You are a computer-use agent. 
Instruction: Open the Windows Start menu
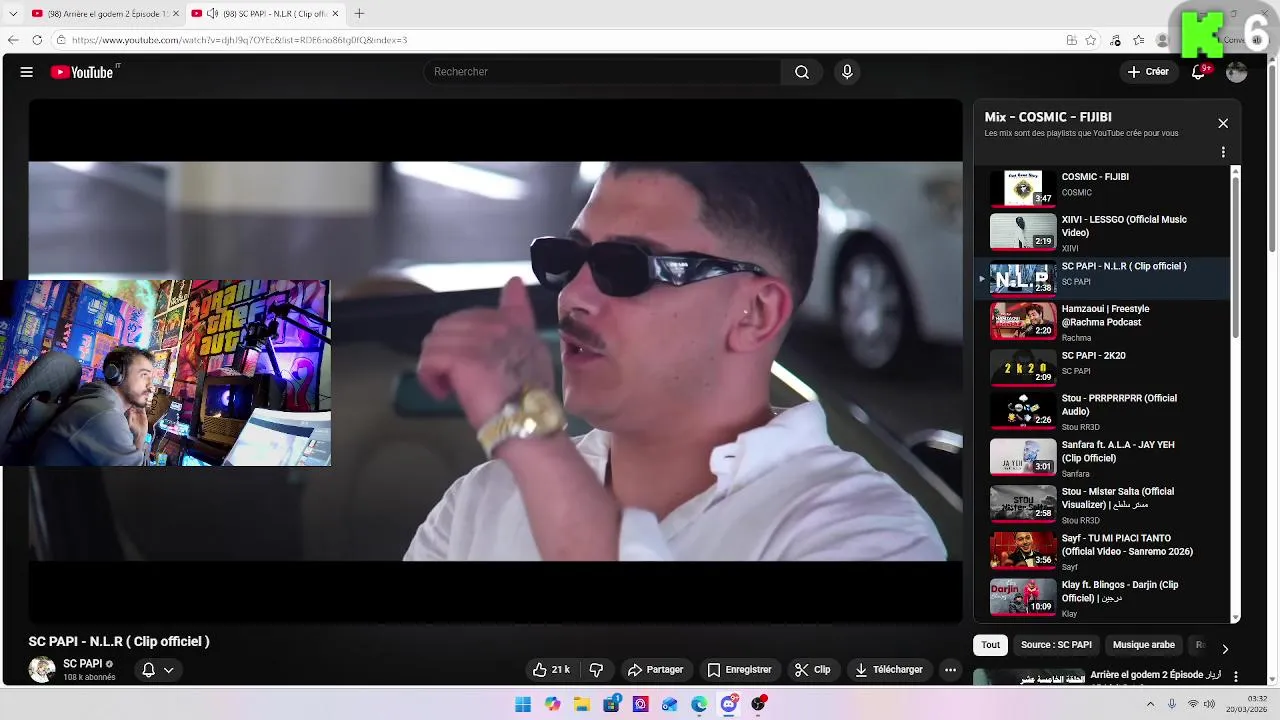click(x=523, y=704)
